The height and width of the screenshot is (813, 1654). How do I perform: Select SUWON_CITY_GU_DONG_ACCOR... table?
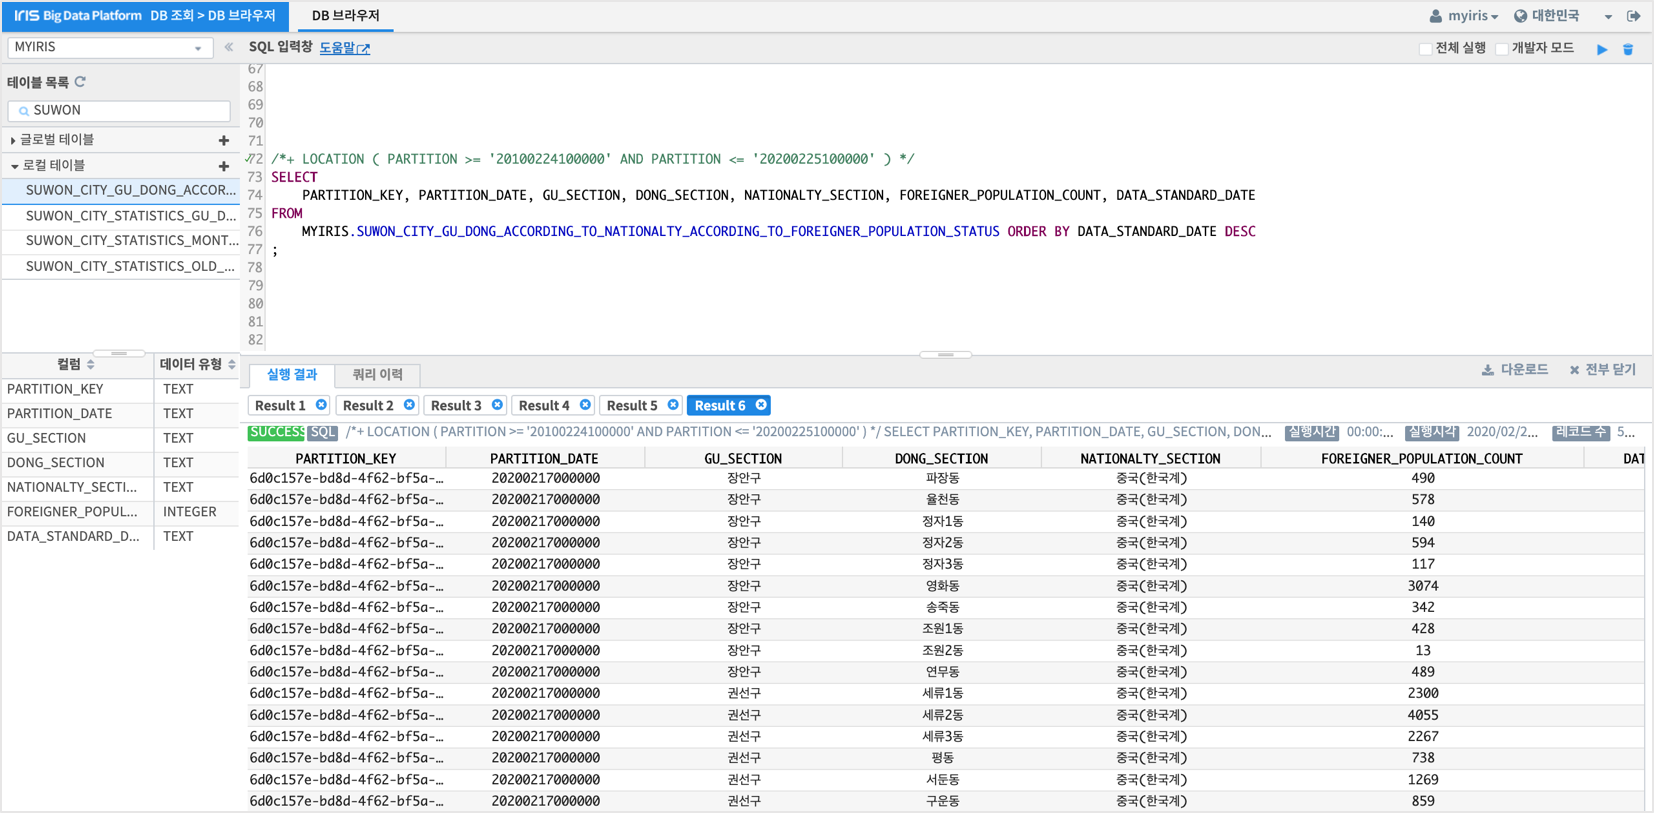click(121, 190)
